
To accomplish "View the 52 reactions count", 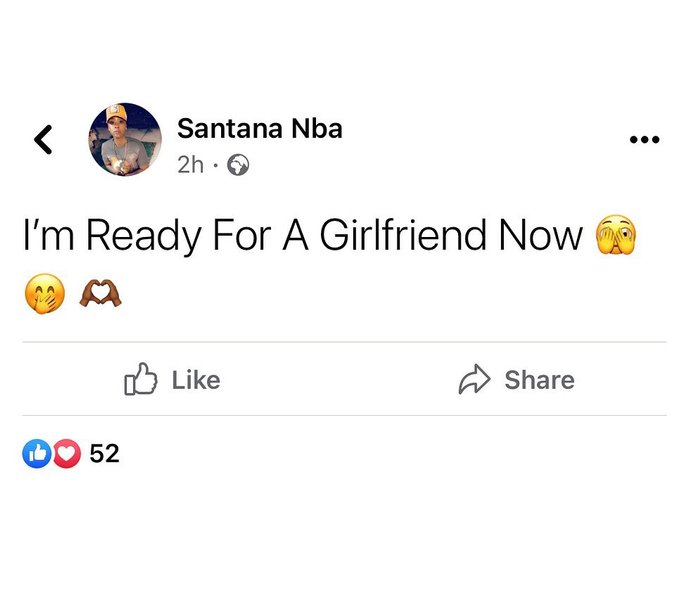I will 104,454.
